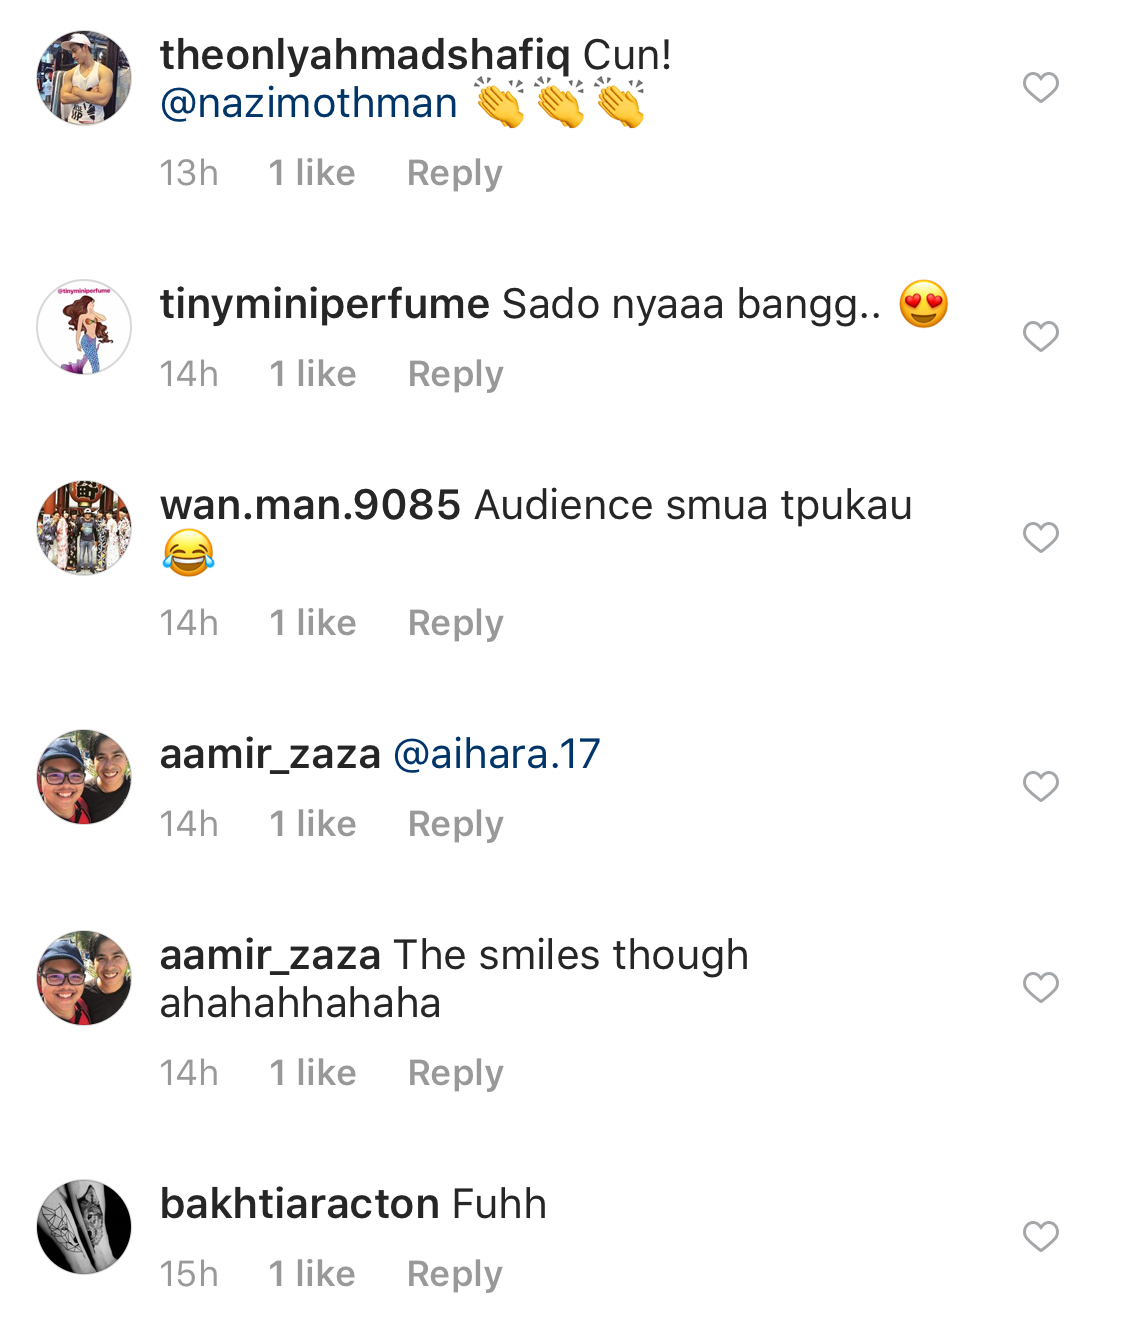
Task: View wan.man.9085's profile photo
Action: point(84,528)
